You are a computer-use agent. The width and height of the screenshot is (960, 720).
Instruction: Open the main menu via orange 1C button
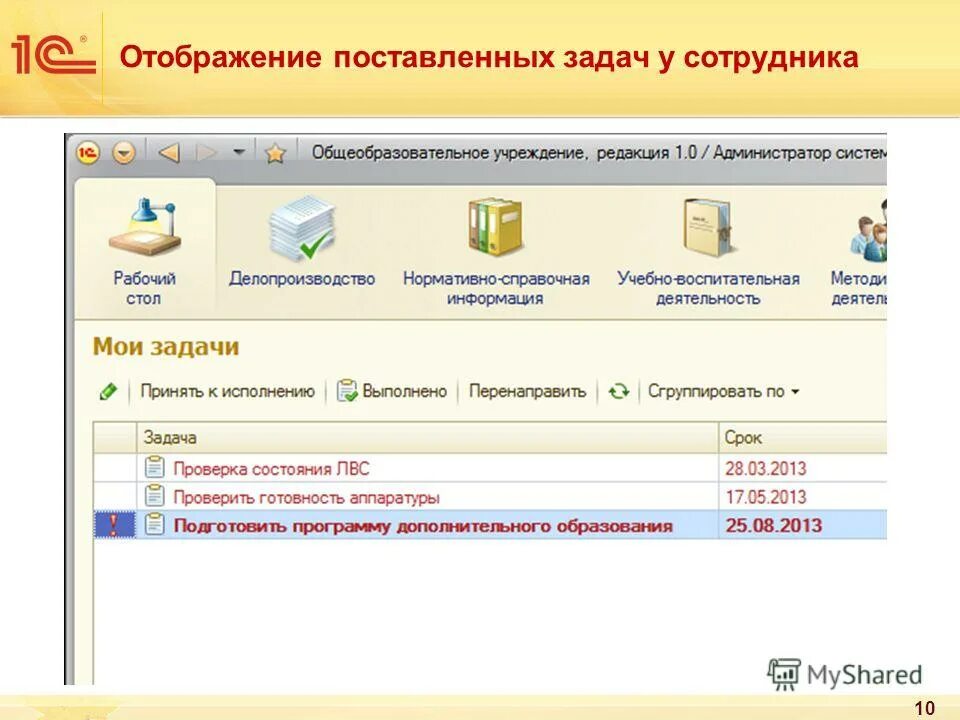(90, 152)
